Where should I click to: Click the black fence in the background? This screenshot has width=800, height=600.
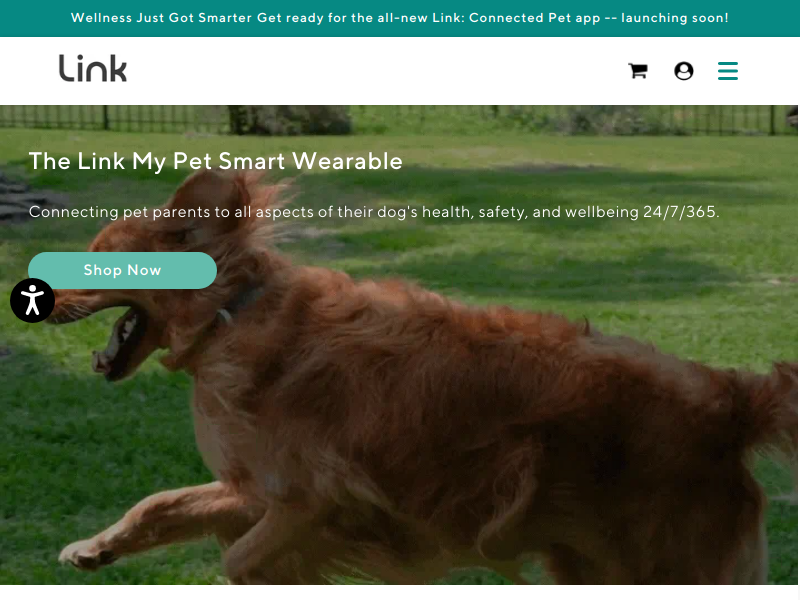click(x=398, y=120)
